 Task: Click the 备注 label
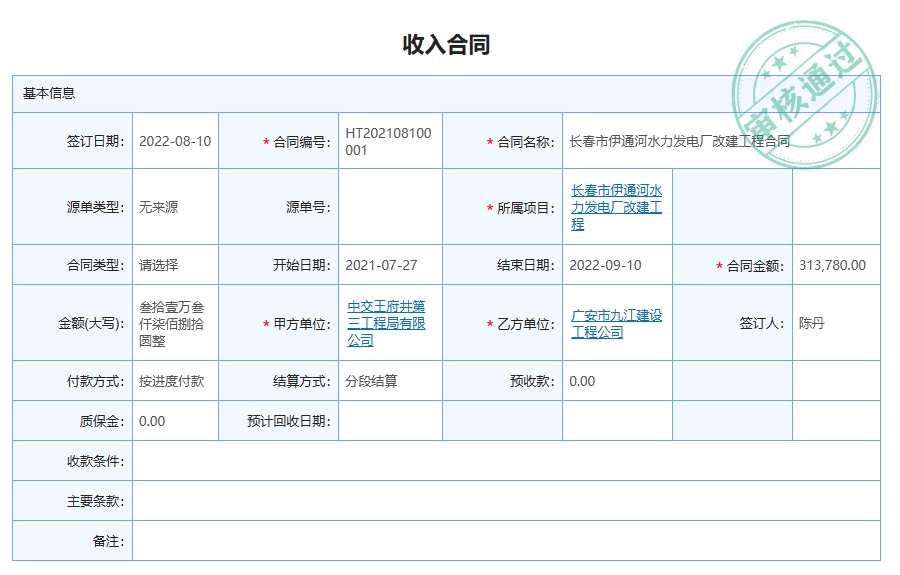(108, 541)
